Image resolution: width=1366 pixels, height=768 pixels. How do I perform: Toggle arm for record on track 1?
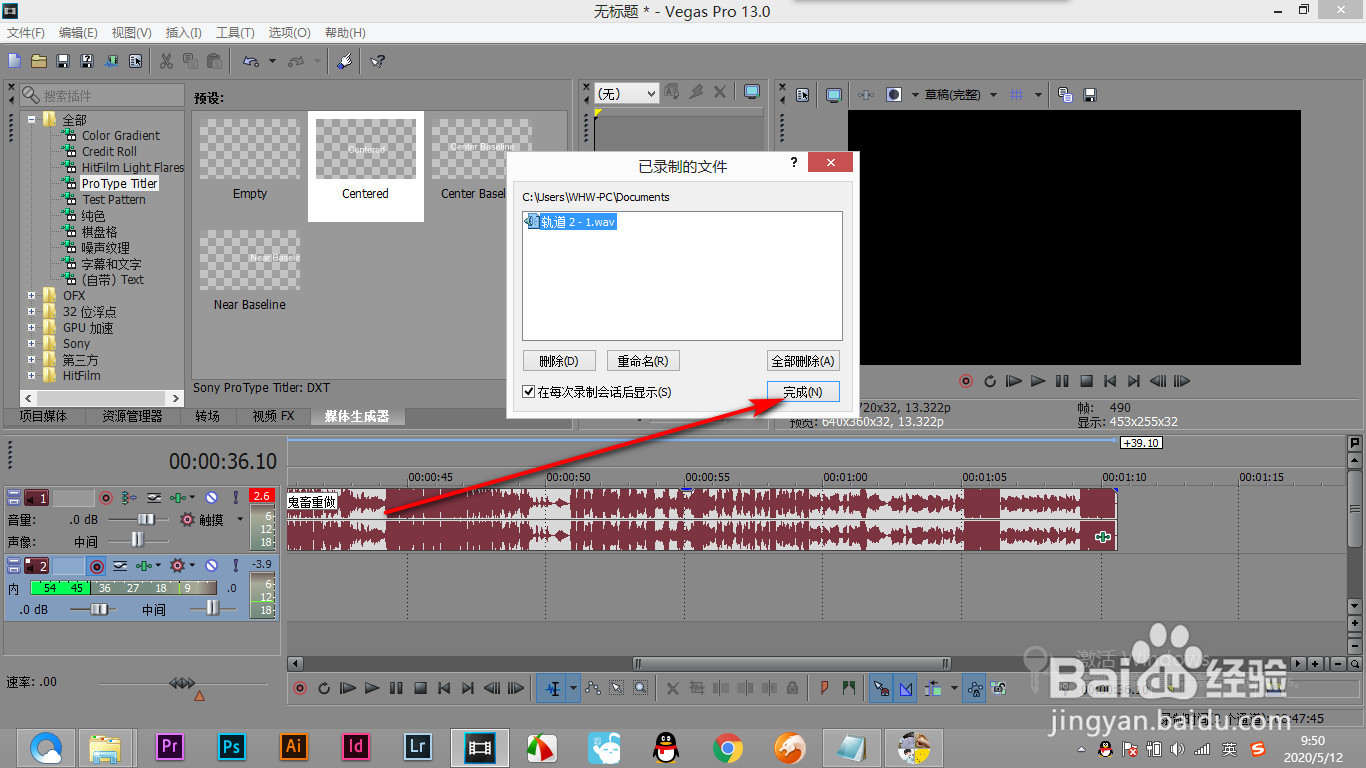(x=105, y=497)
